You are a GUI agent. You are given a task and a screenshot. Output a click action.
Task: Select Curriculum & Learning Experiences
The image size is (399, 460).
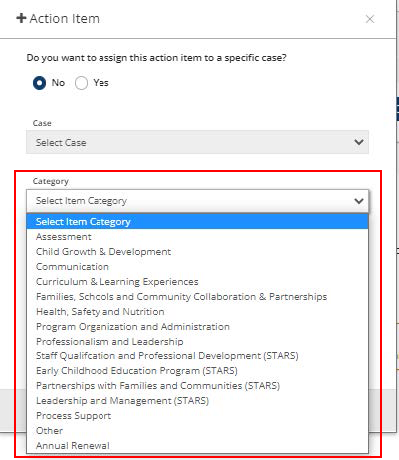click(197, 282)
